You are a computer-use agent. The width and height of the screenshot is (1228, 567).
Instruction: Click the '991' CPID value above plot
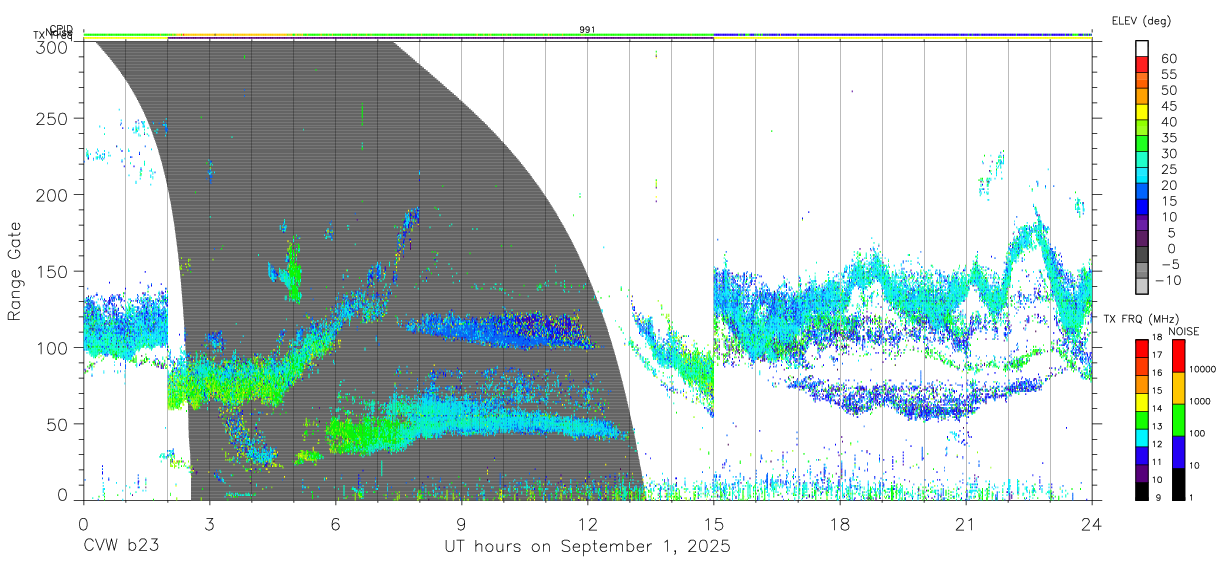point(587,30)
